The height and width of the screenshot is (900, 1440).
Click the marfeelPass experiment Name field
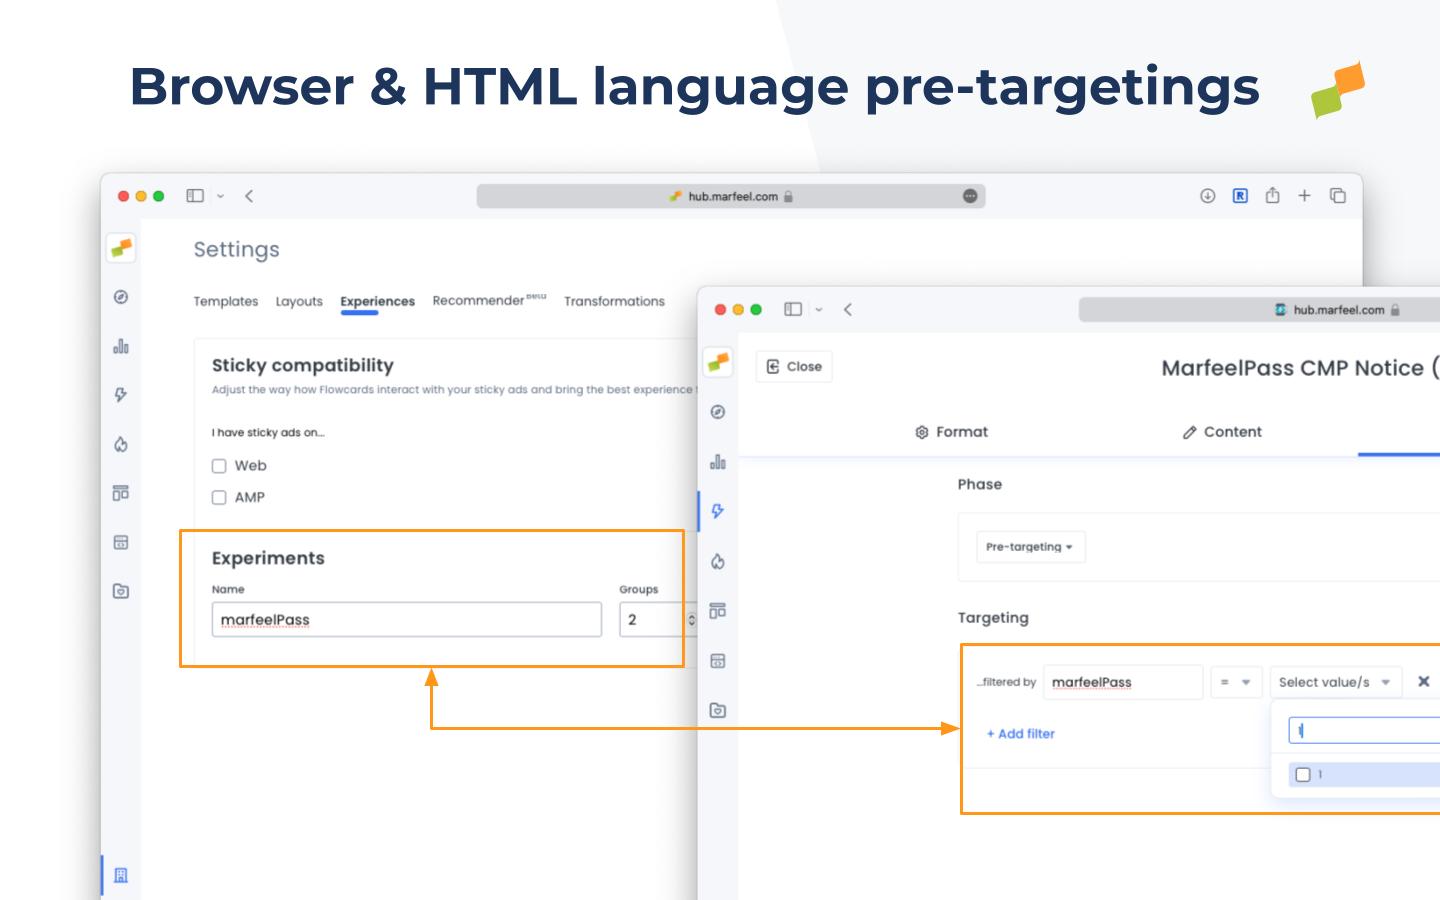click(x=405, y=619)
